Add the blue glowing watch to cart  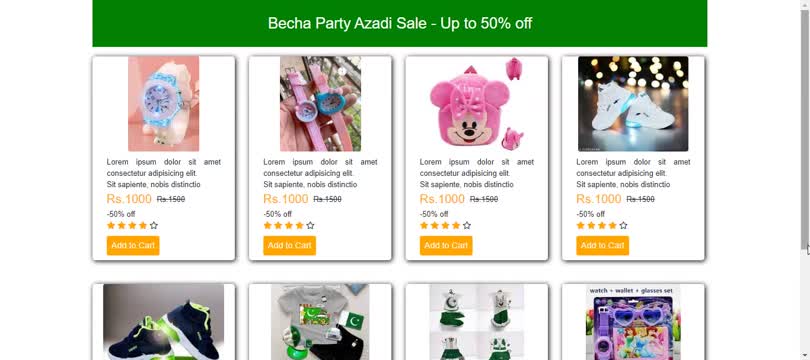click(133, 245)
